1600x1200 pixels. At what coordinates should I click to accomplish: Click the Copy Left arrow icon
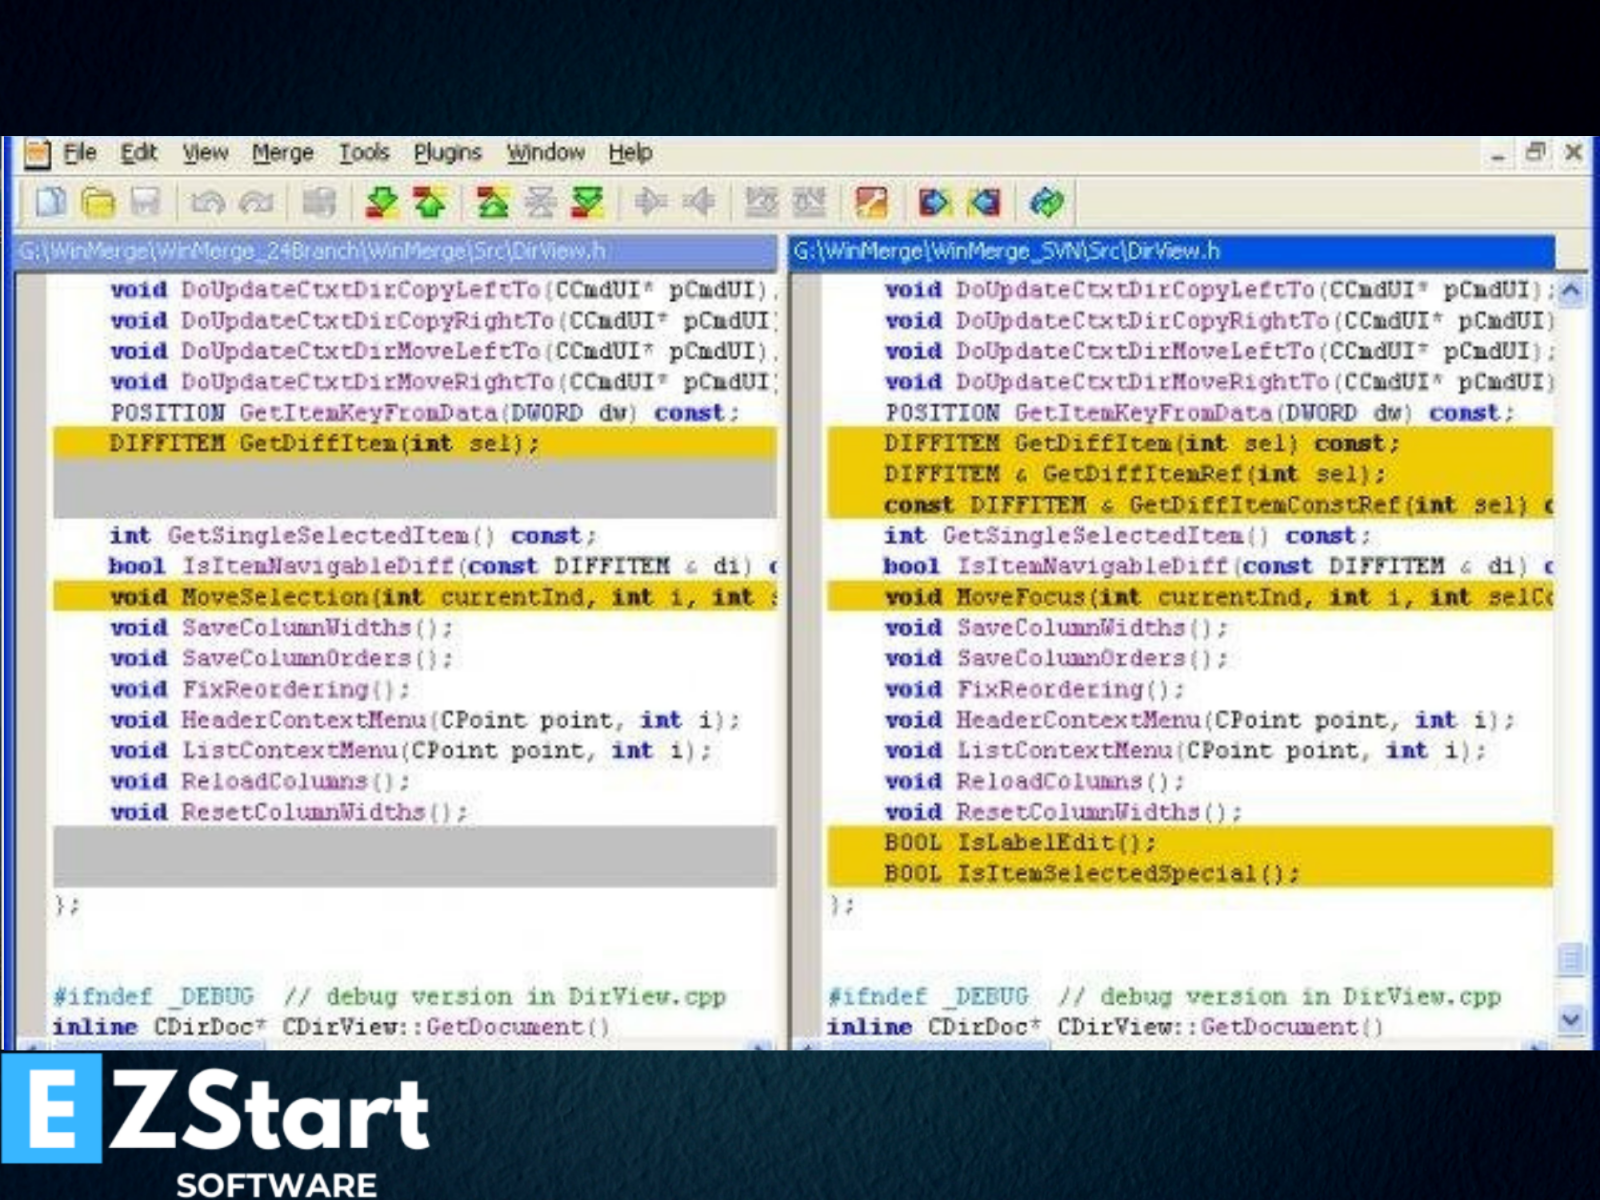point(699,203)
